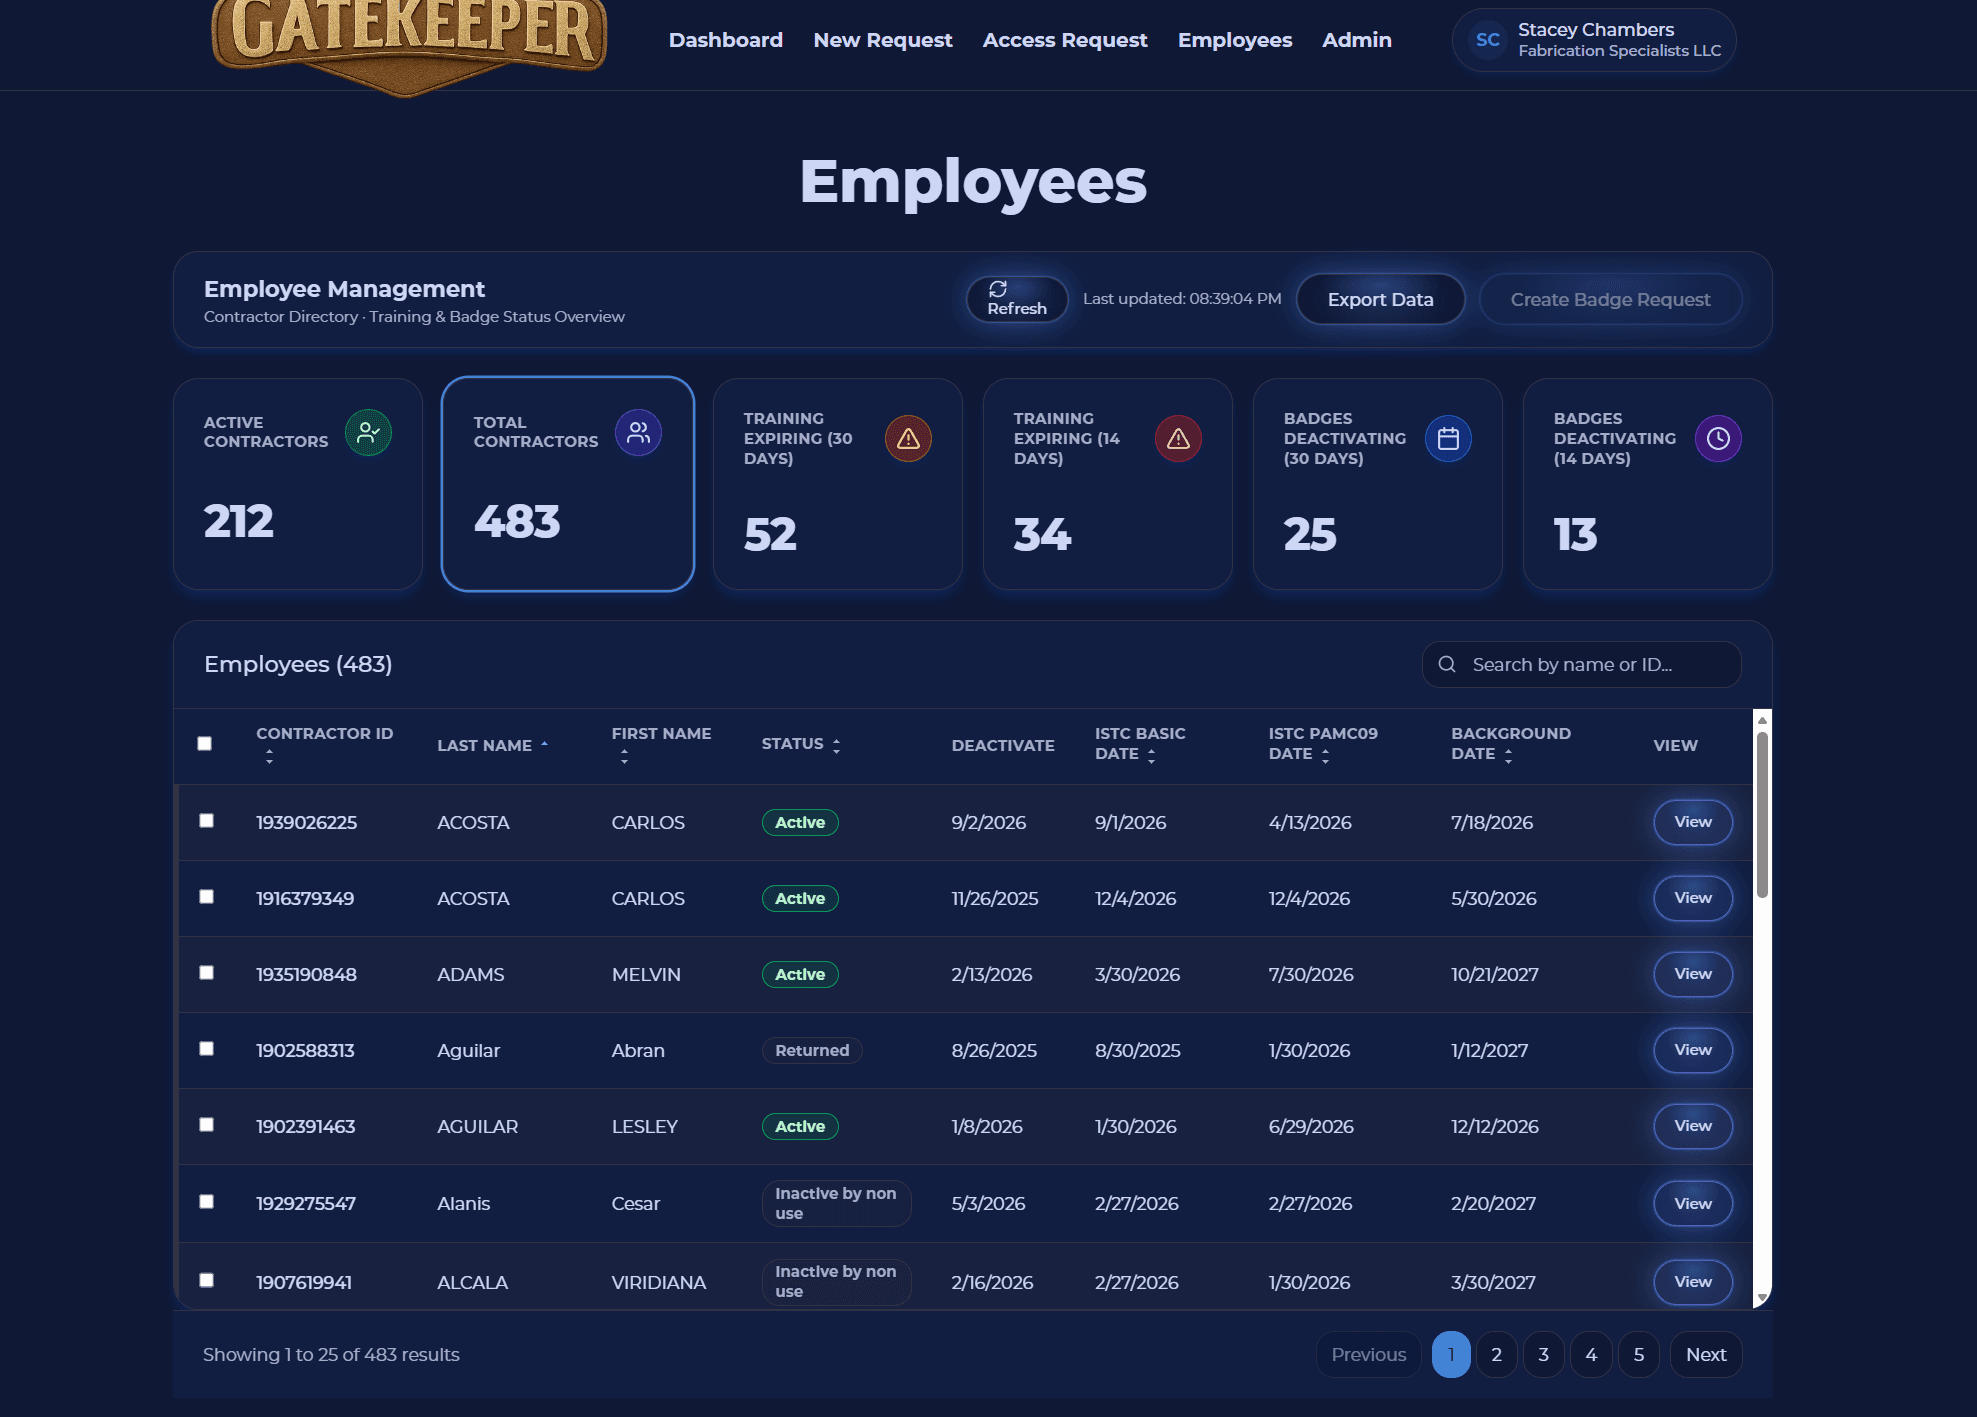This screenshot has width=1977, height=1417.
Task: Open the Access Request nav item
Action: 1065,40
